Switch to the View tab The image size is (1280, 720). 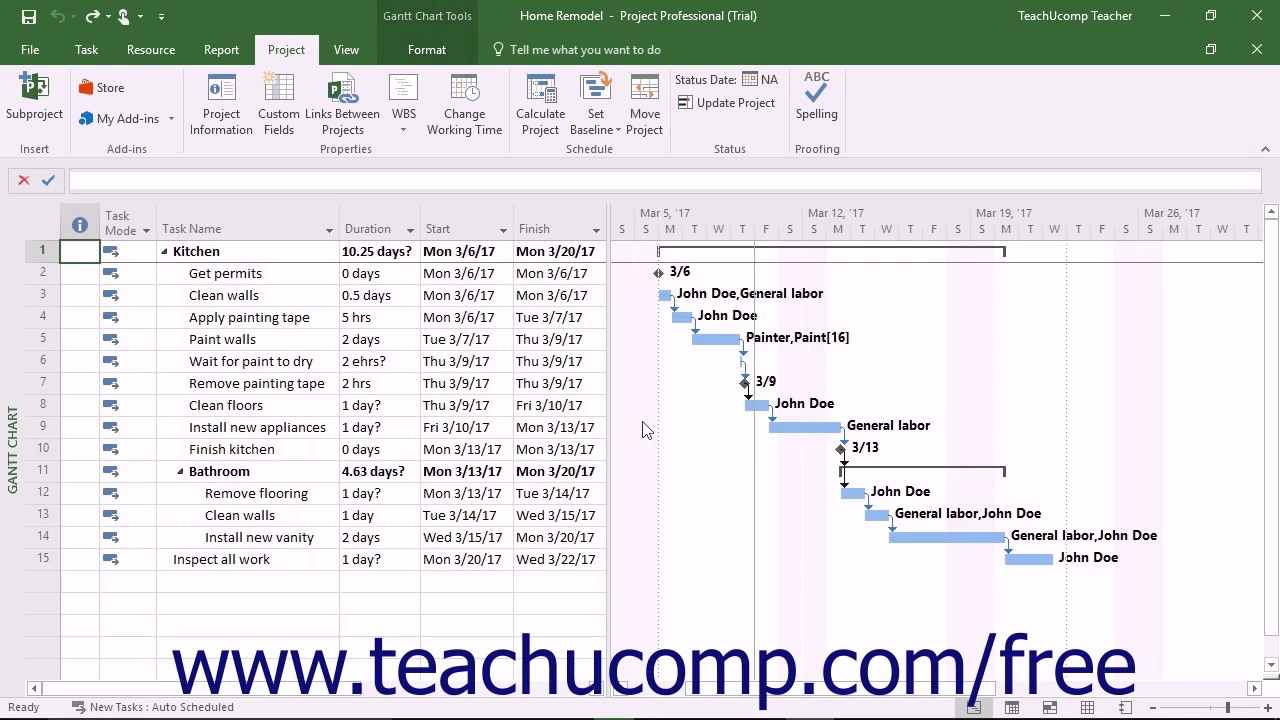(x=346, y=50)
